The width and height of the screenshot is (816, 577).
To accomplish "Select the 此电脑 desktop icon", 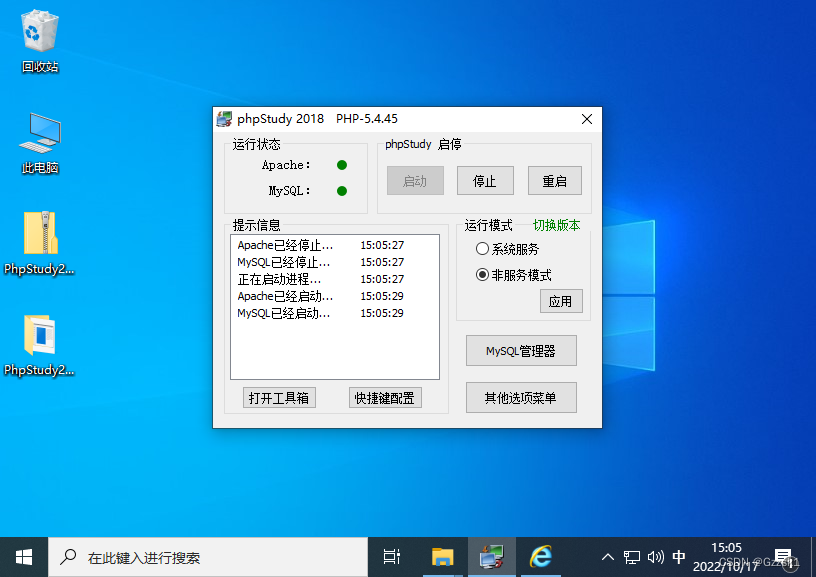I will click(x=40, y=143).
